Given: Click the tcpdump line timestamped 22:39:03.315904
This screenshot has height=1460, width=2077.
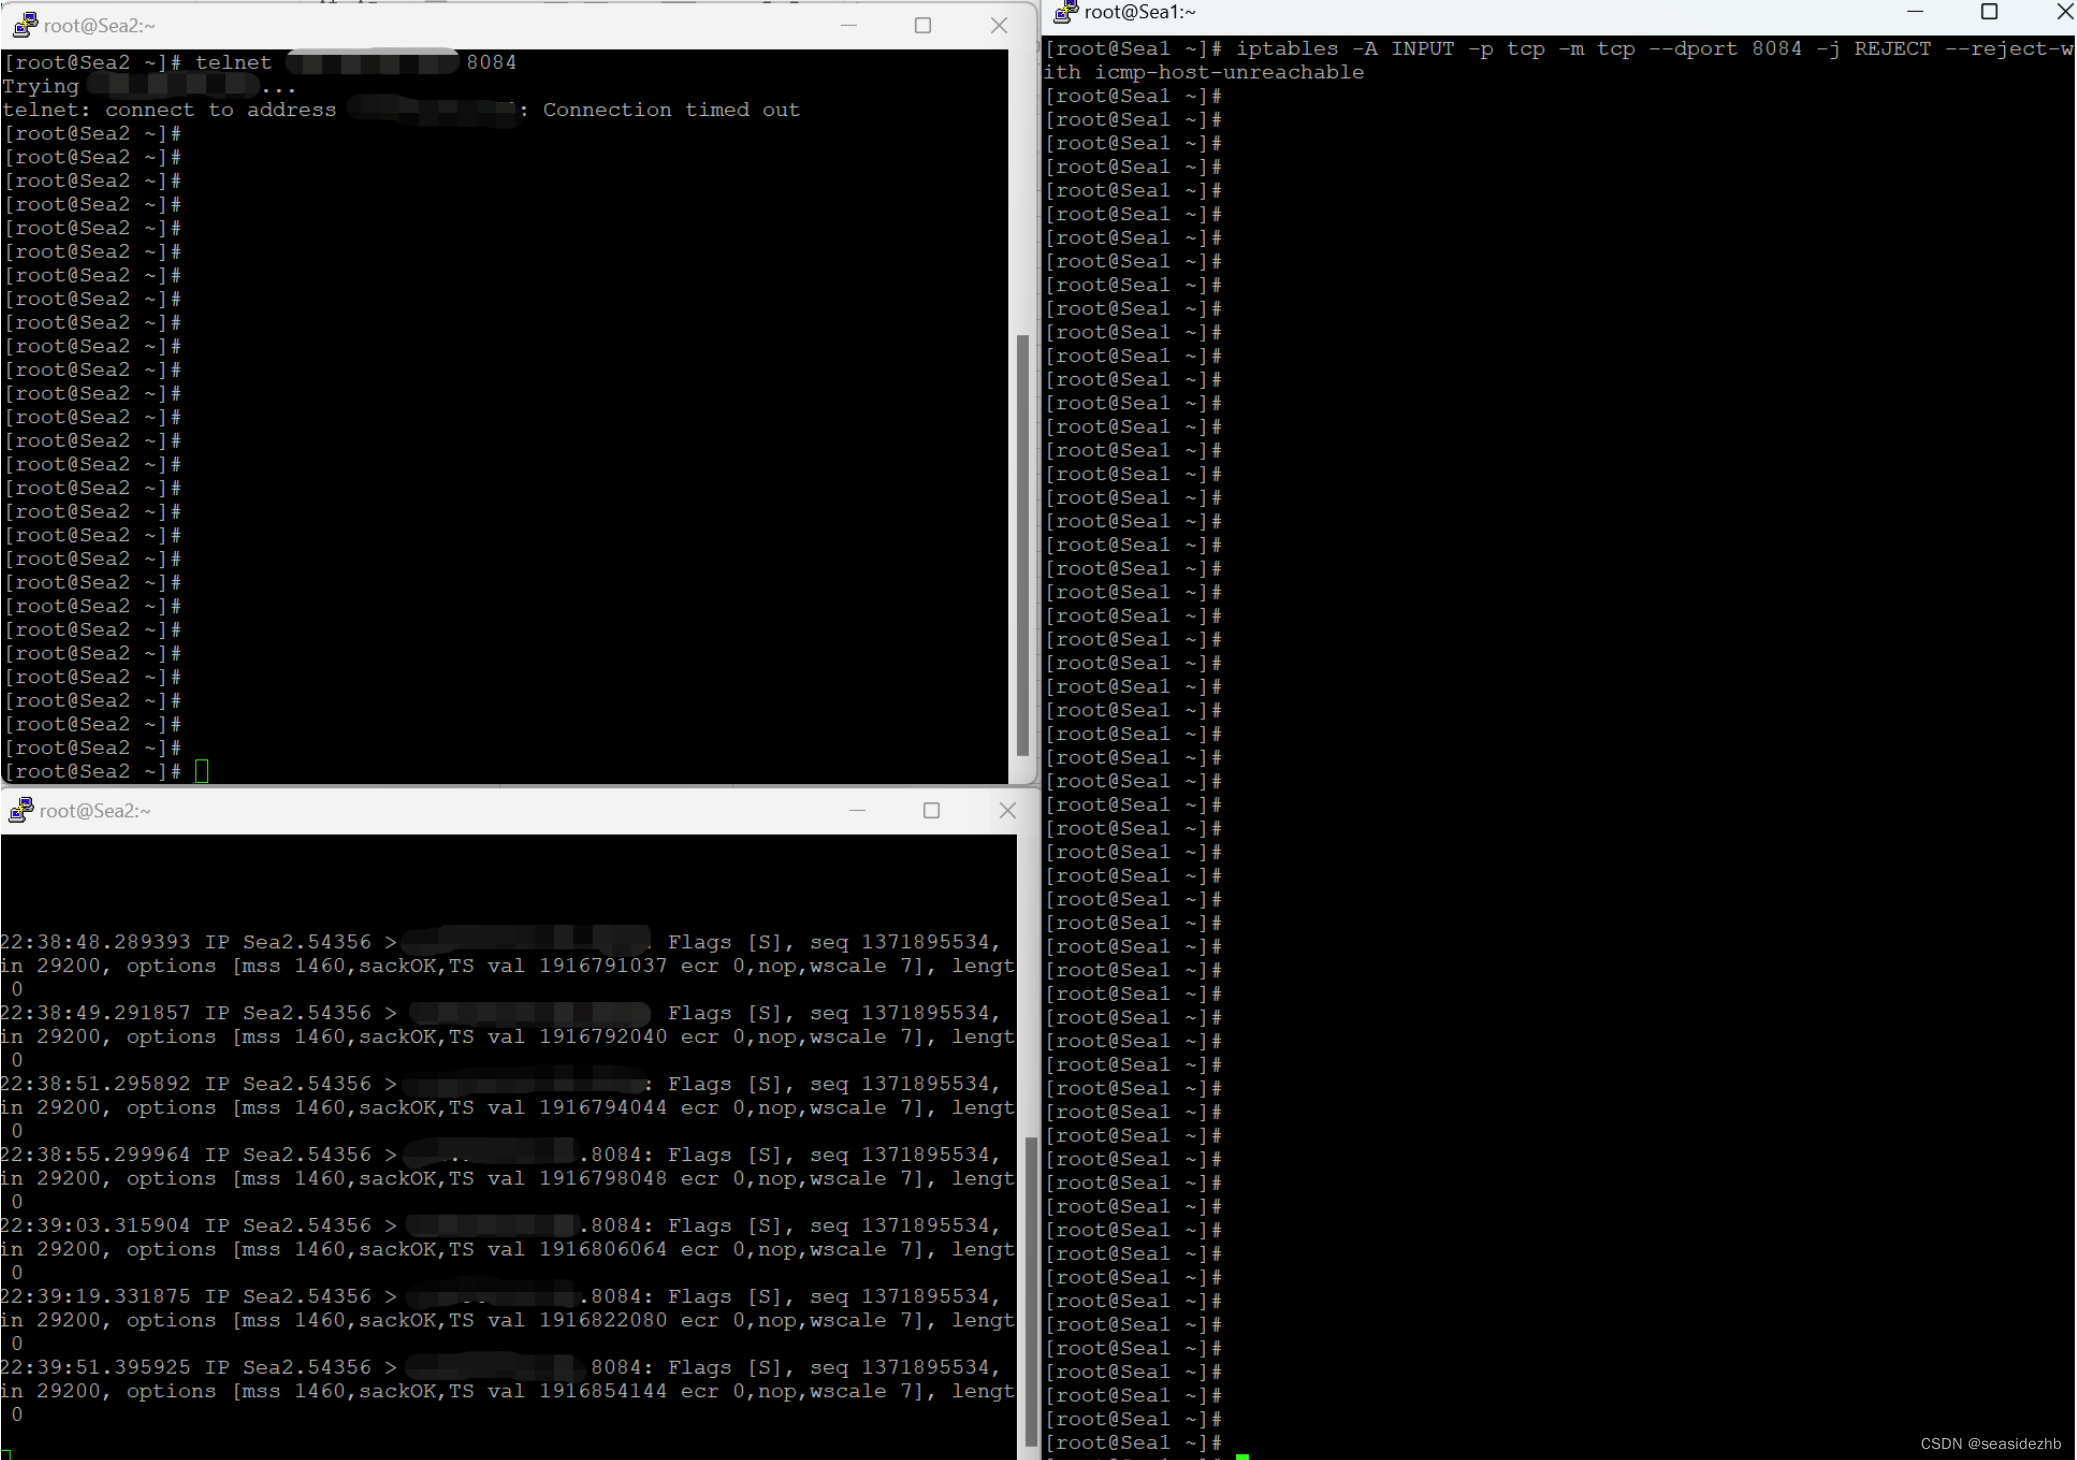Looking at the screenshot, I should pos(500,1226).
